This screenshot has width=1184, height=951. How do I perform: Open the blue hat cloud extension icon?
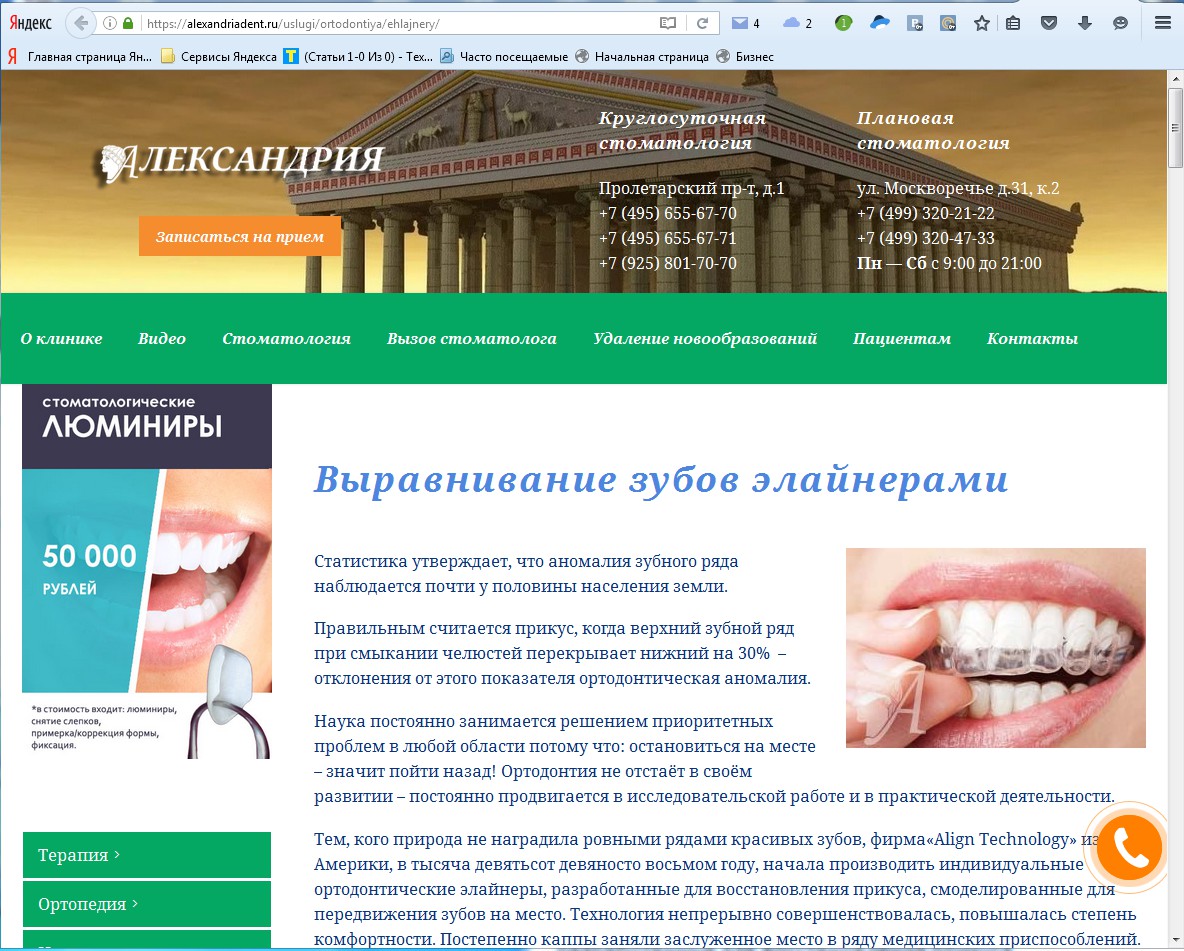tap(880, 23)
